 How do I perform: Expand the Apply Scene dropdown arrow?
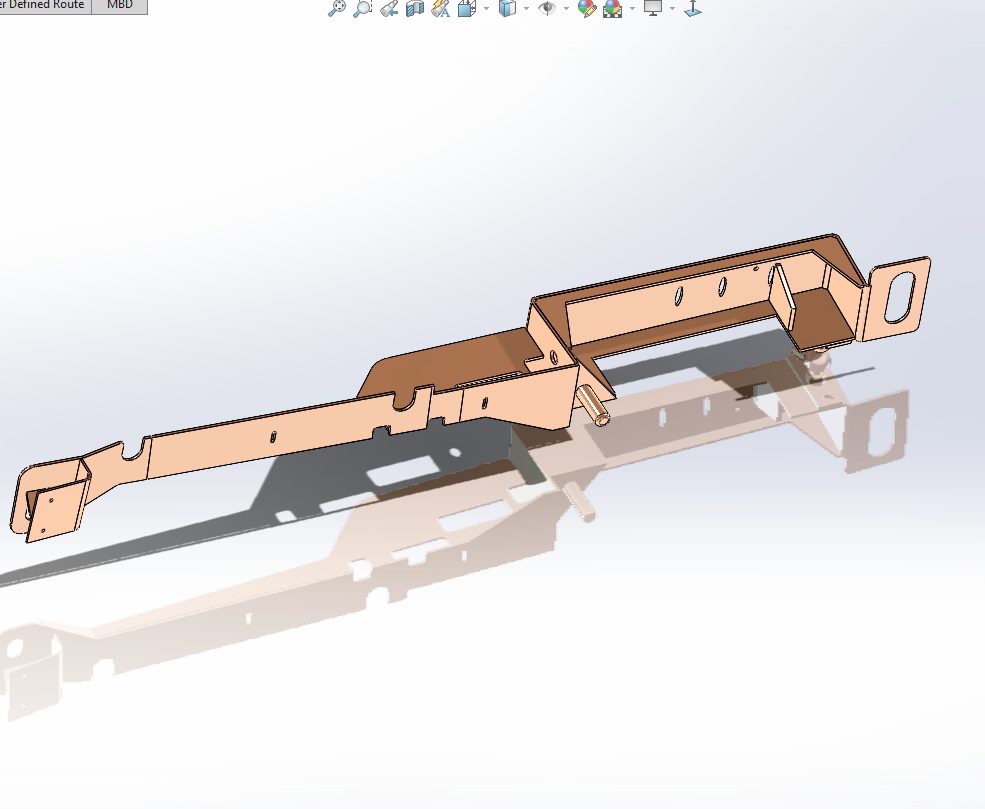[x=632, y=8]
